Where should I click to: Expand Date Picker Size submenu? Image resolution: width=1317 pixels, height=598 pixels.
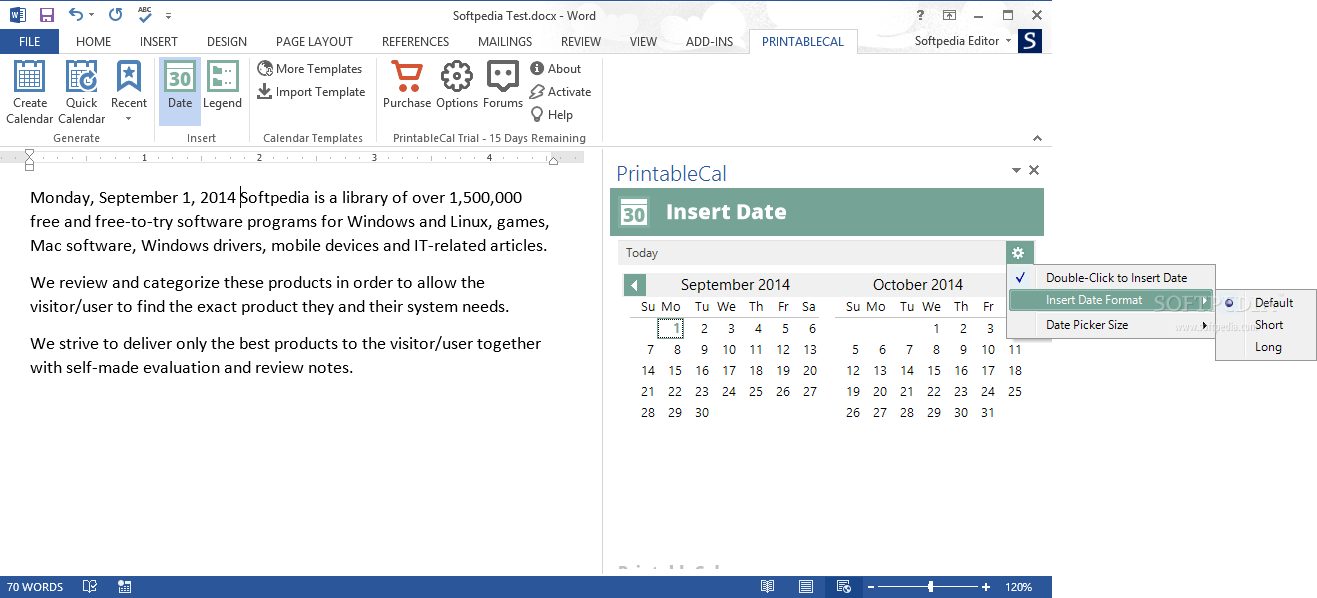(x=1111, y=325)
